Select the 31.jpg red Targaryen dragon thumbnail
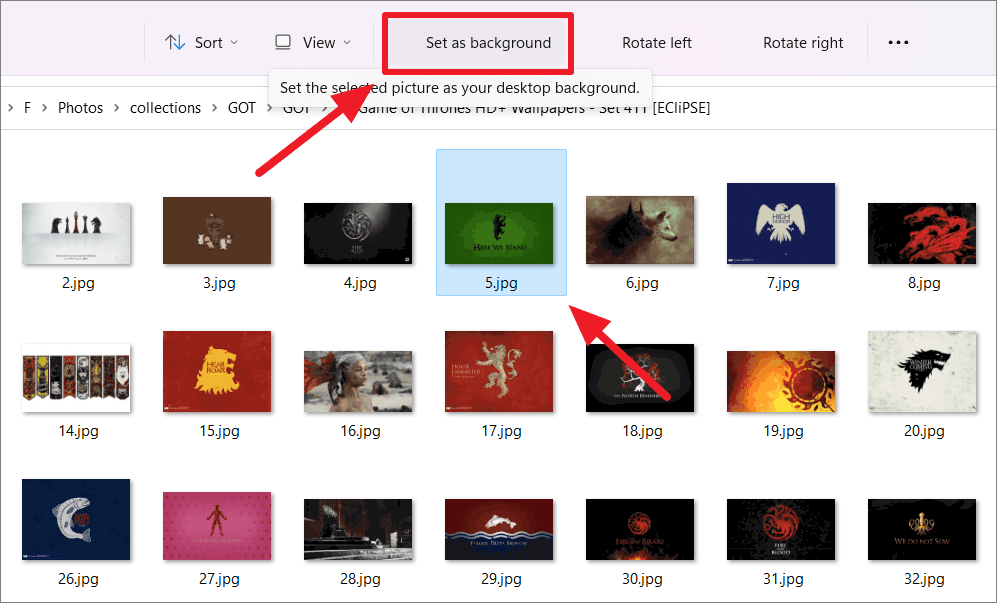 click(781, 529)
